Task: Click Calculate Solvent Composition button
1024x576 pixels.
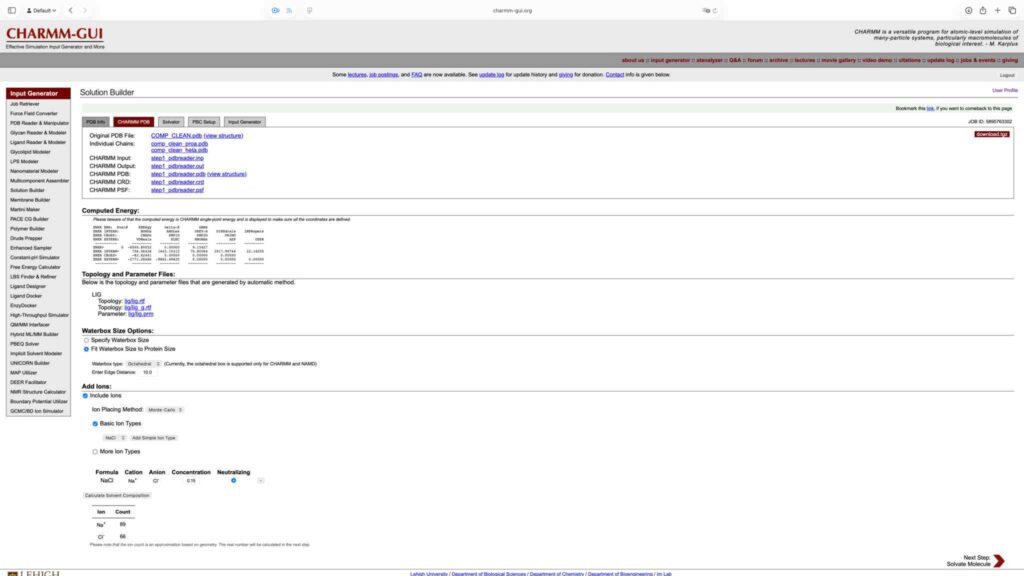Action: [x=117, y=495]
